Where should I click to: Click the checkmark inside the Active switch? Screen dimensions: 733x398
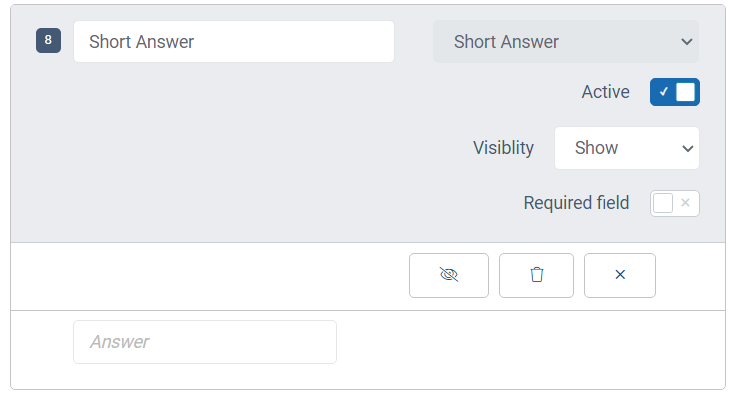click(x=663, y=92)
